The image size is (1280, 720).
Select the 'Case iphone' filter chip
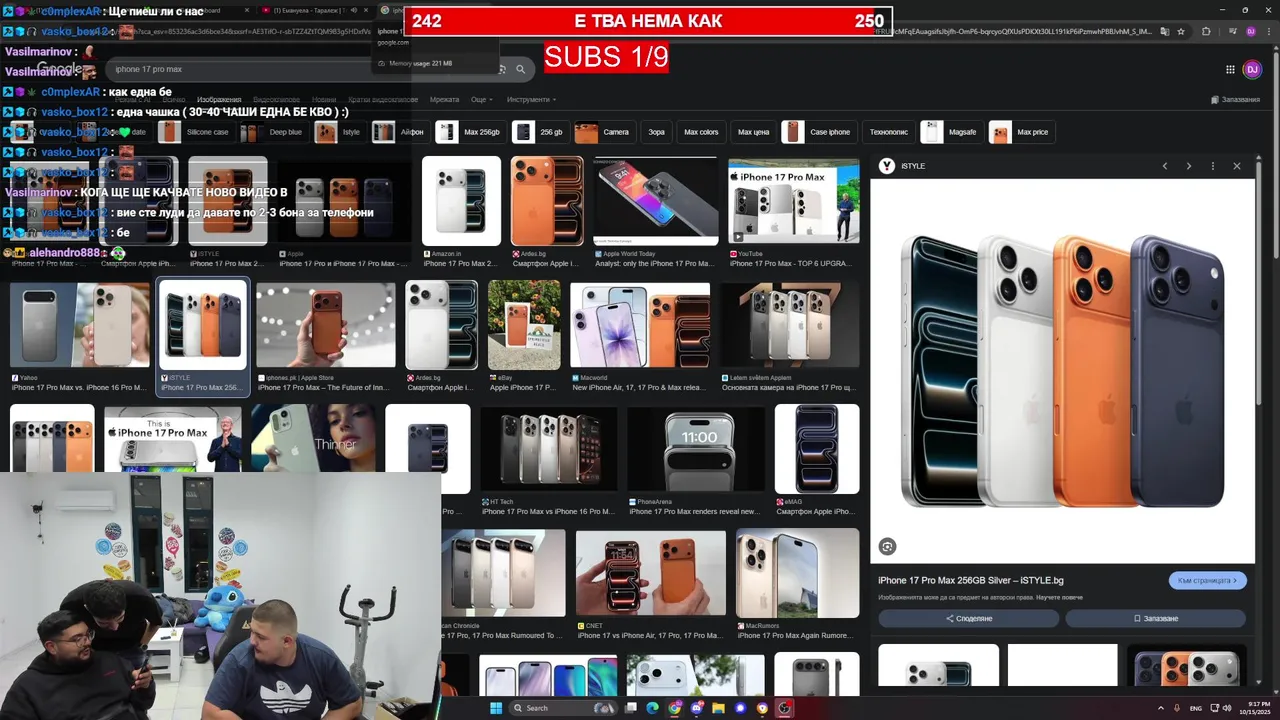(x=818, y=132)
